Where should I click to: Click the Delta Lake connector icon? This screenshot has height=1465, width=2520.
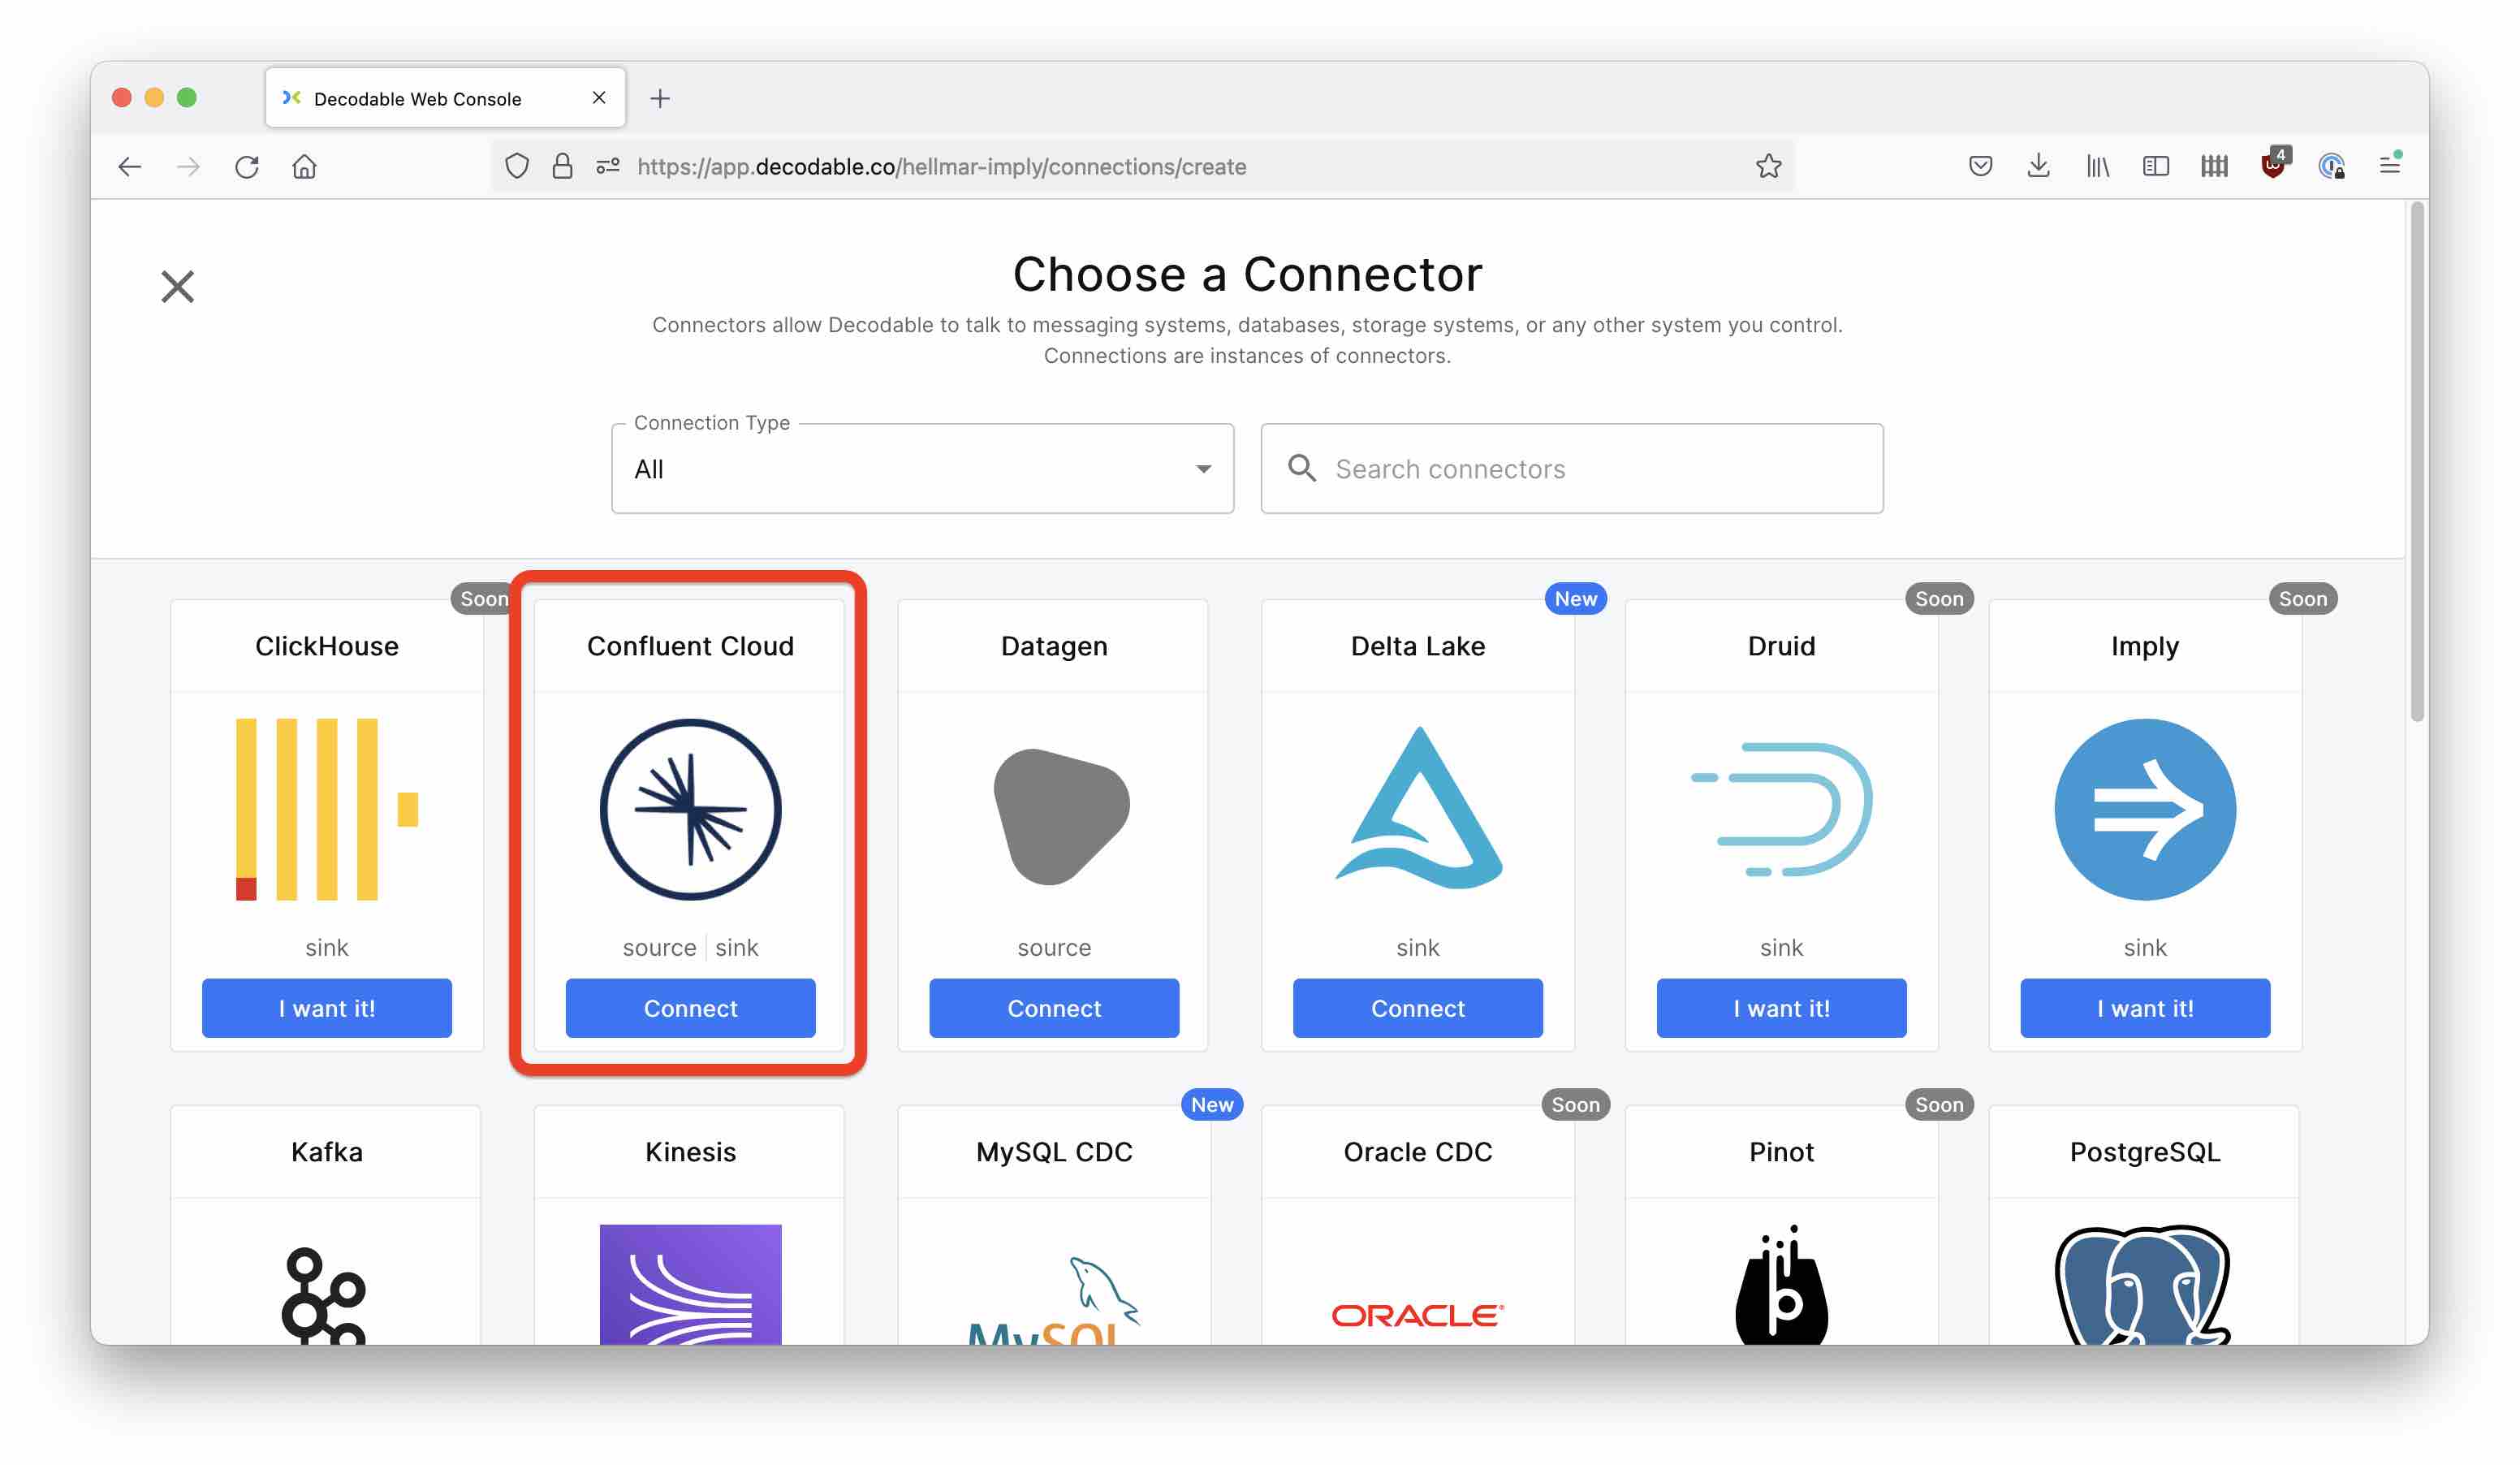[1418, 807]
